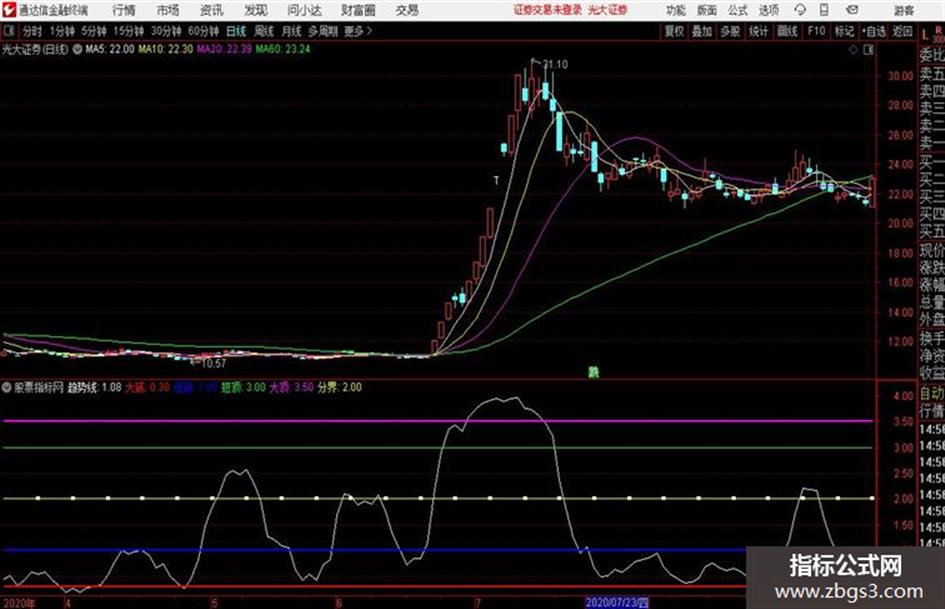Select the 周线 weekly period

(264, 31)
